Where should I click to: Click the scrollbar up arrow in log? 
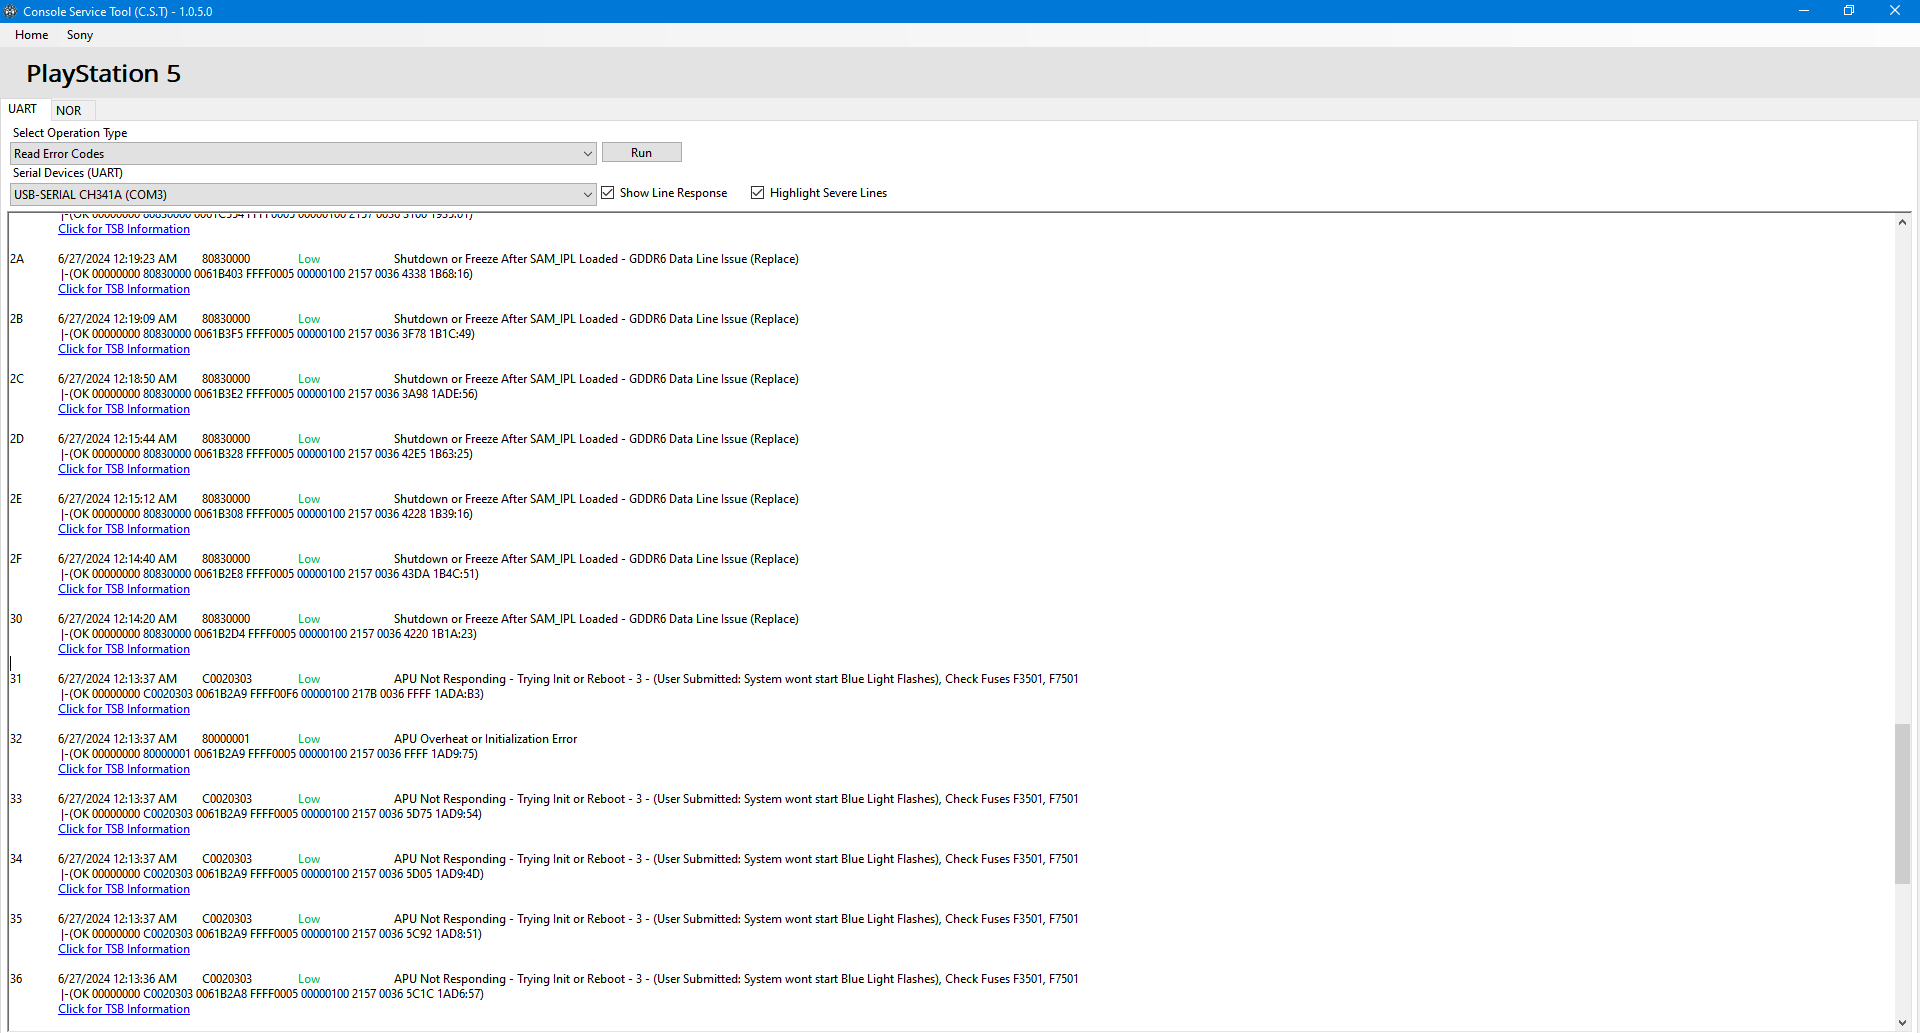pos(1902,222)
